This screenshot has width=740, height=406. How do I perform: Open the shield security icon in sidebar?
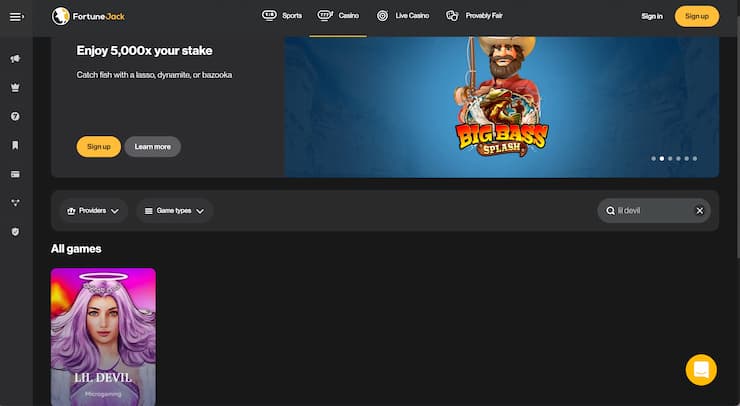coord(16,232)
